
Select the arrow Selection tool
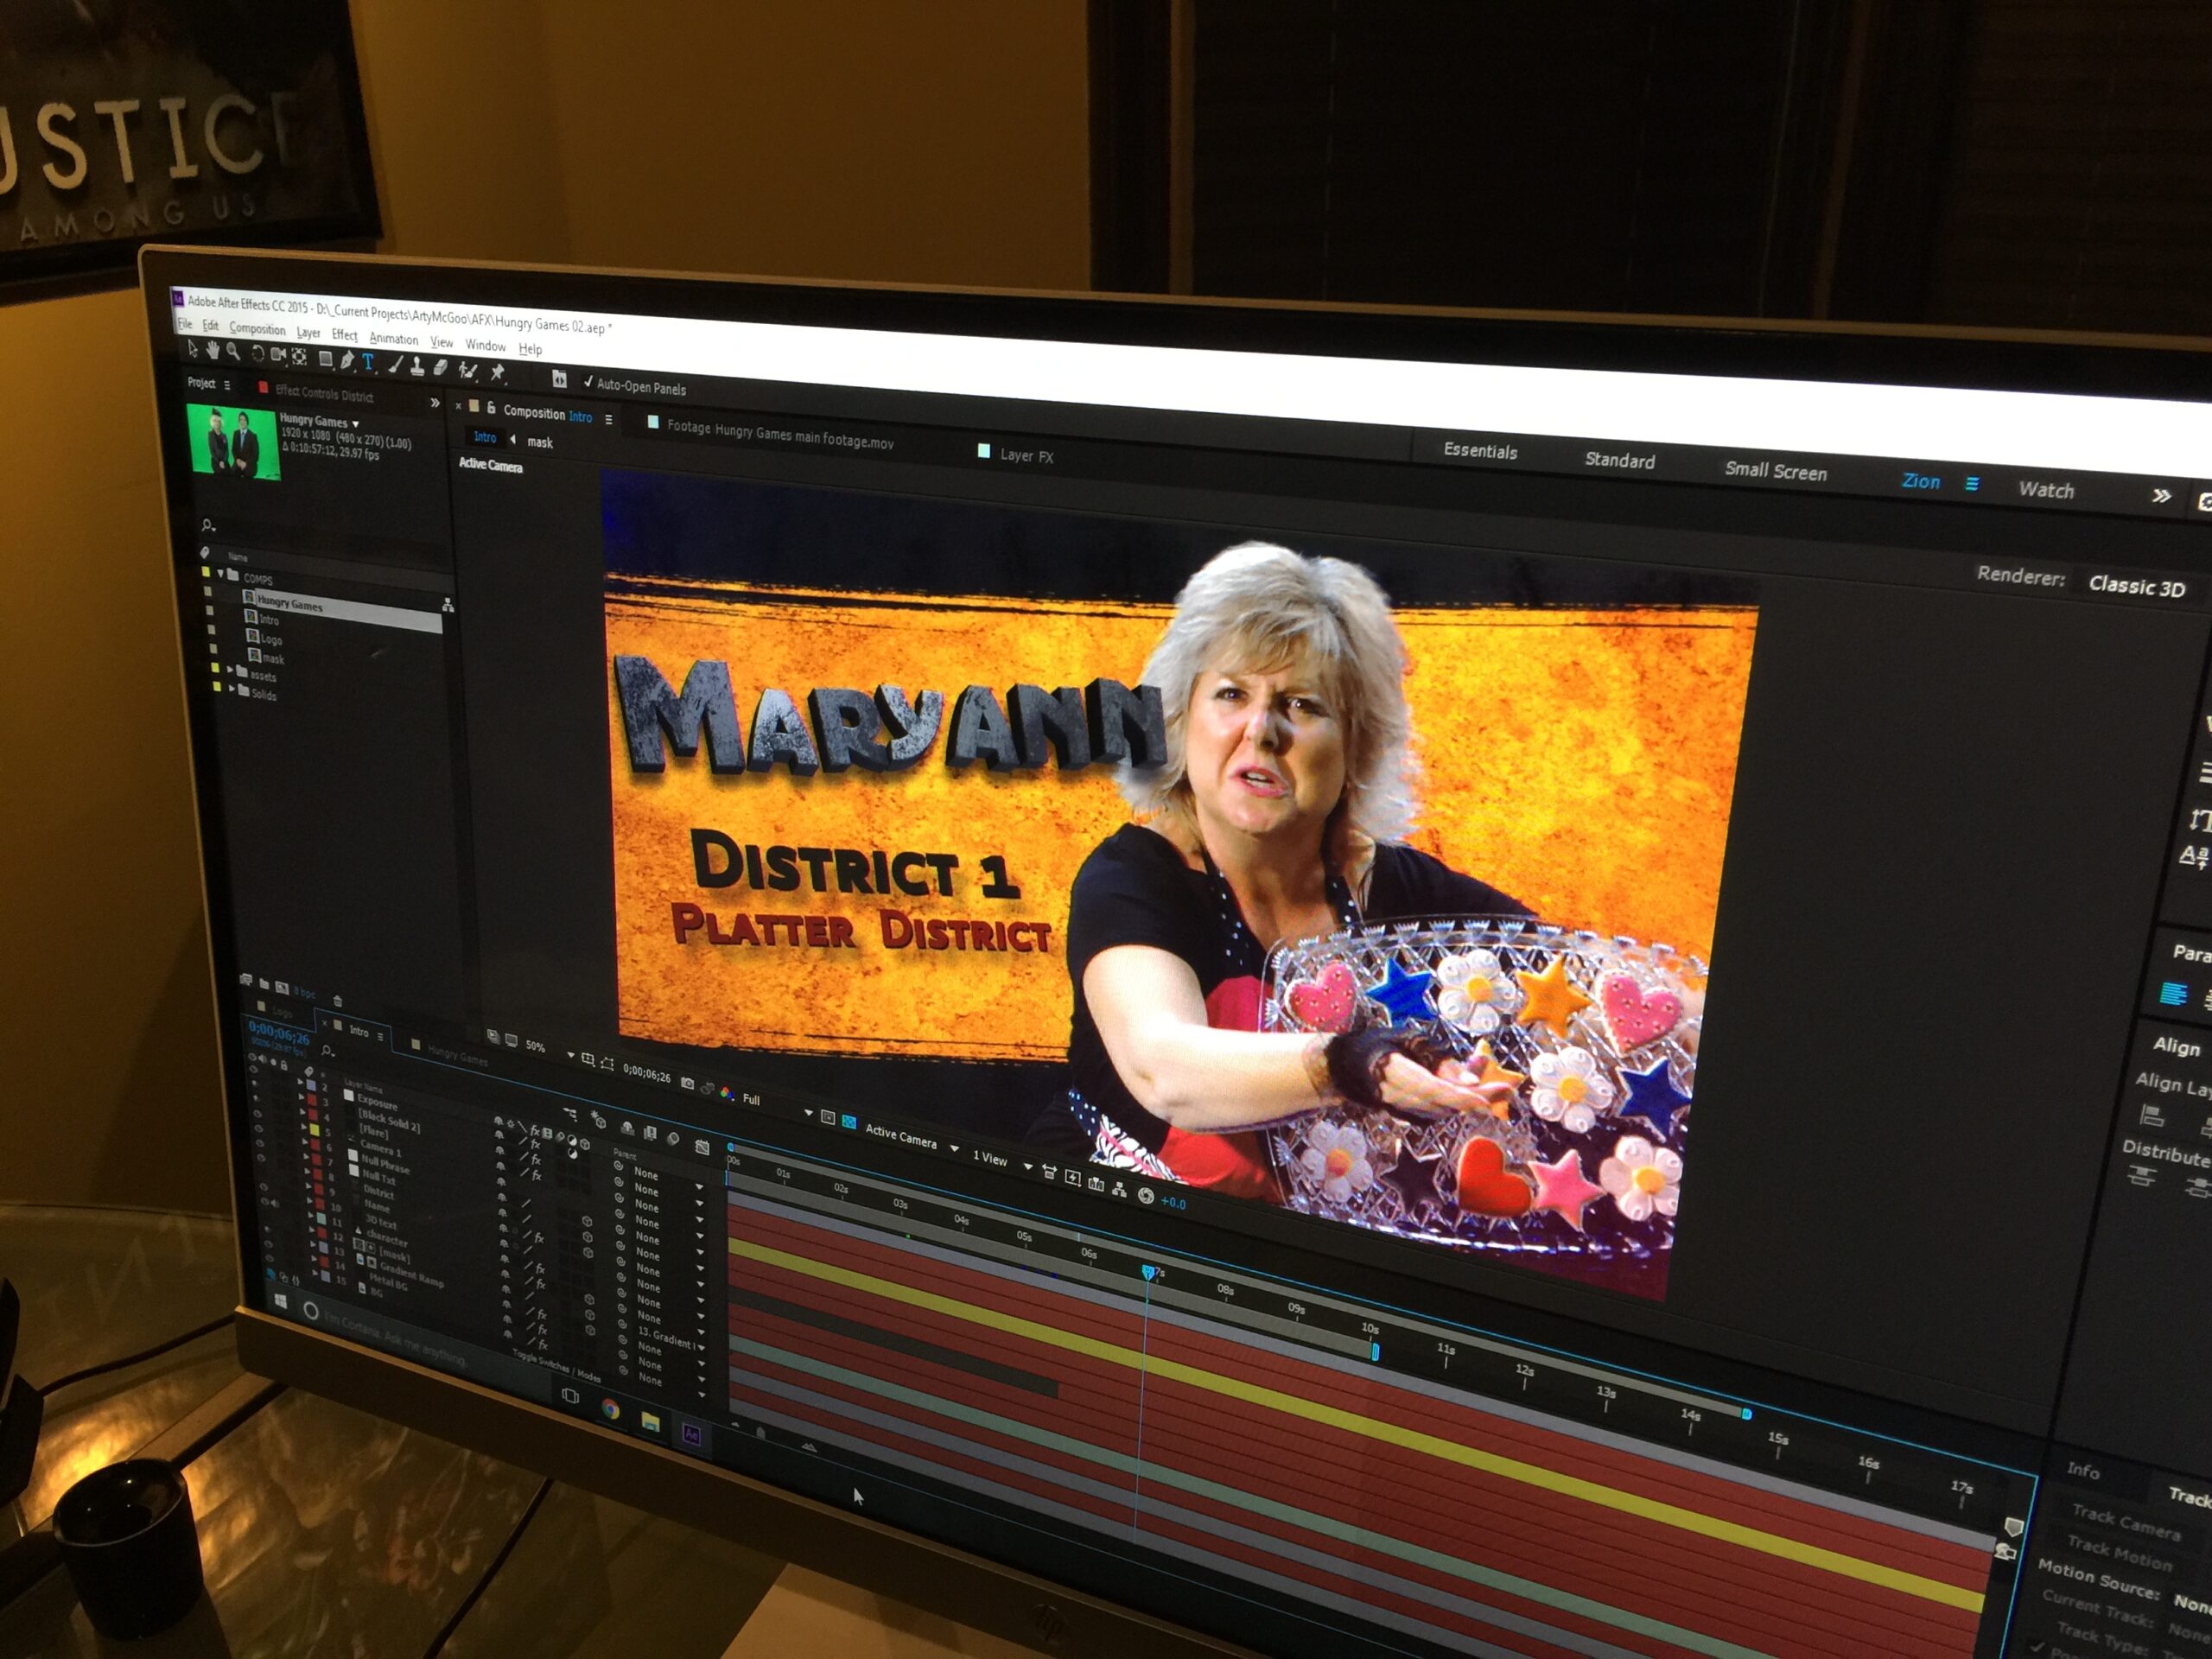[x=193, y=349]
